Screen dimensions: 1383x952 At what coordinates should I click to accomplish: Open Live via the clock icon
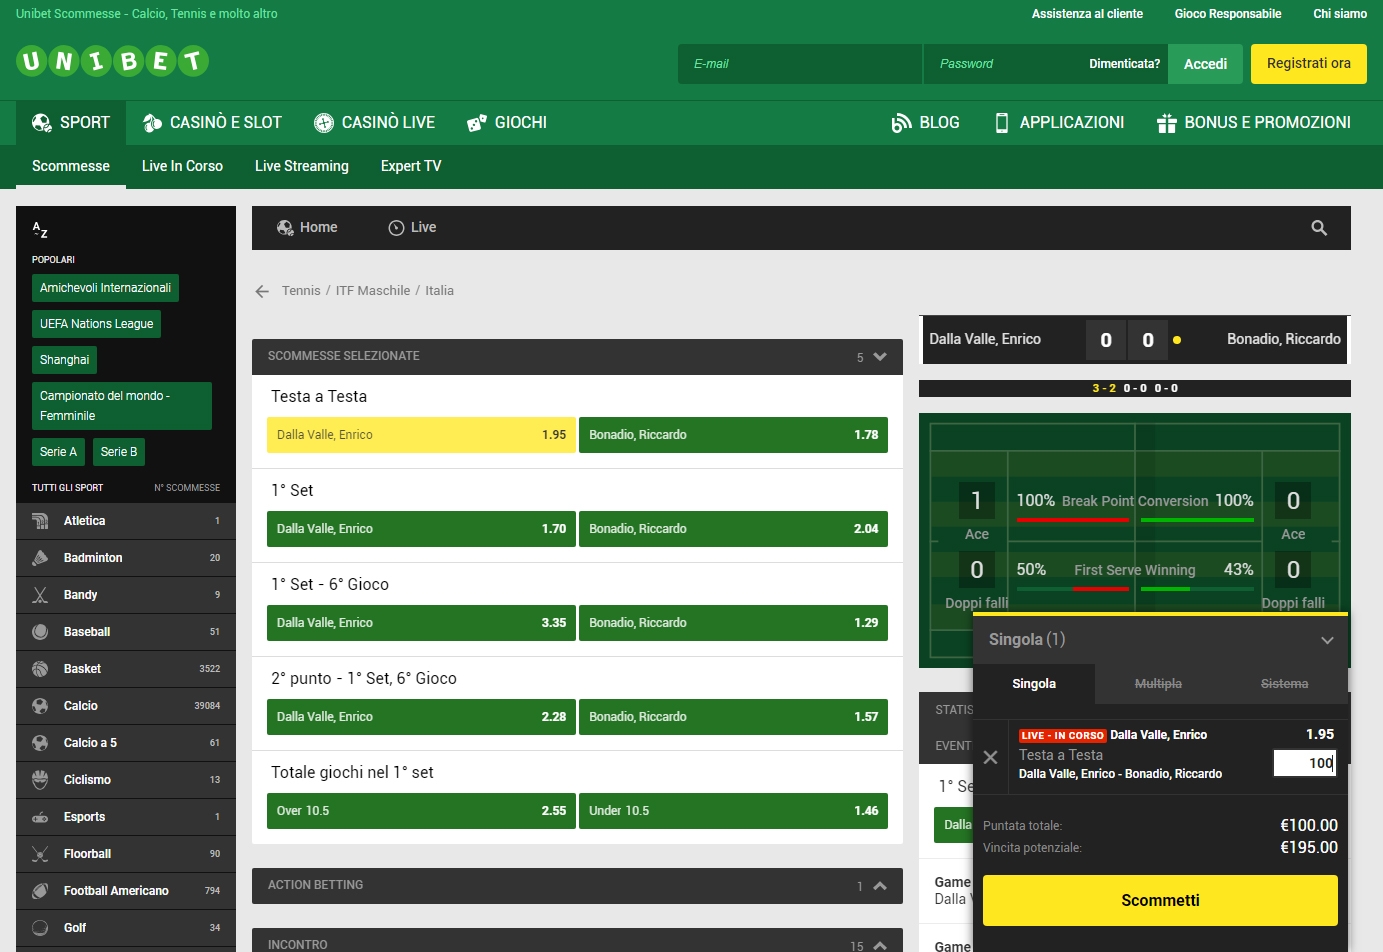click(397, 227)
